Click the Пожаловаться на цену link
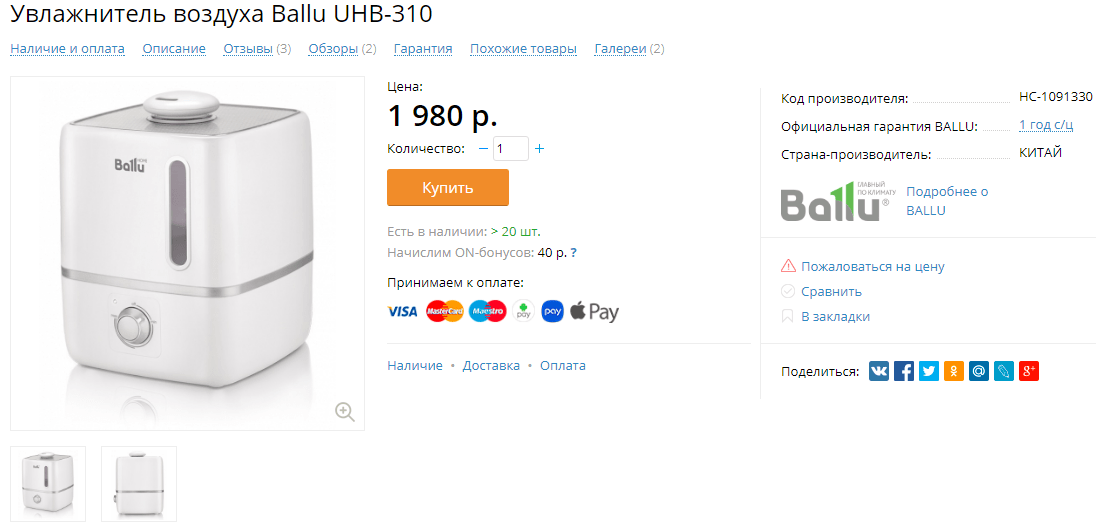Screen dimensions: 1103x530 point(863,267)
